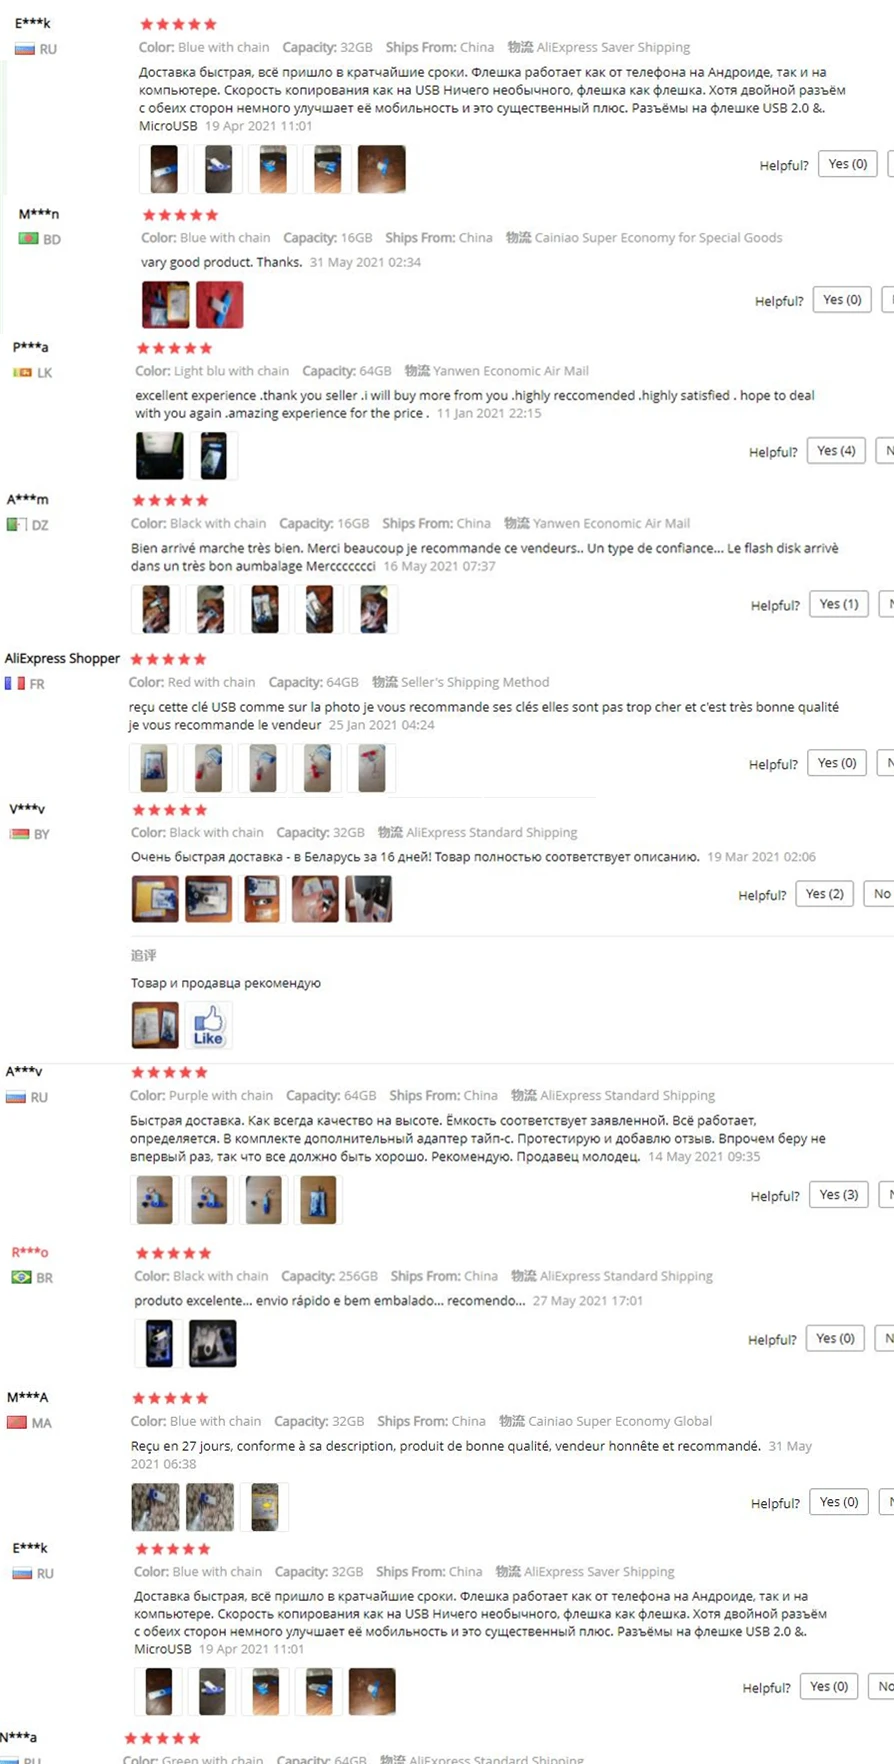Click the Morocco flag icon beside M***A

(x=17, y=1423)
